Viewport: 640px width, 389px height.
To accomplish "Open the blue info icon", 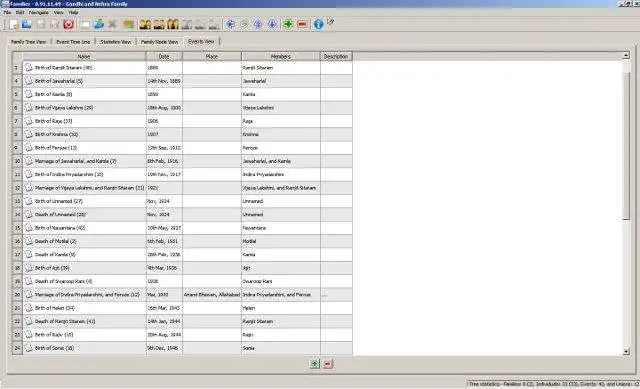I will click(x=318, y=24).
